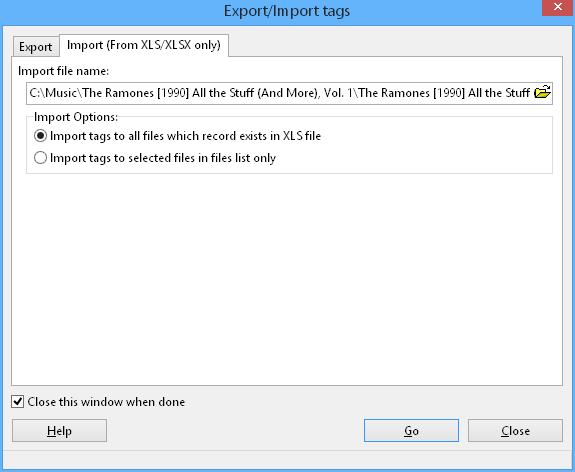
Task: Click blank area of the Import tab panel
Action: 287,279
